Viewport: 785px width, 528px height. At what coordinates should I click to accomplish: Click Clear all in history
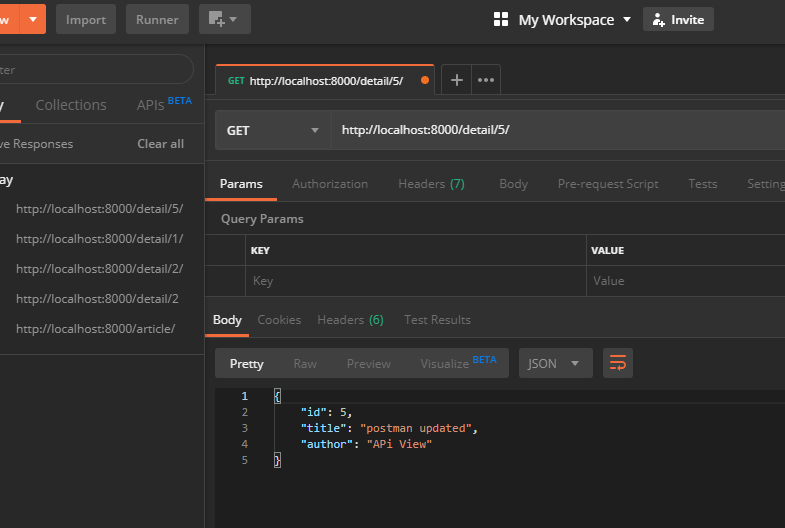(x=160, y=144)
